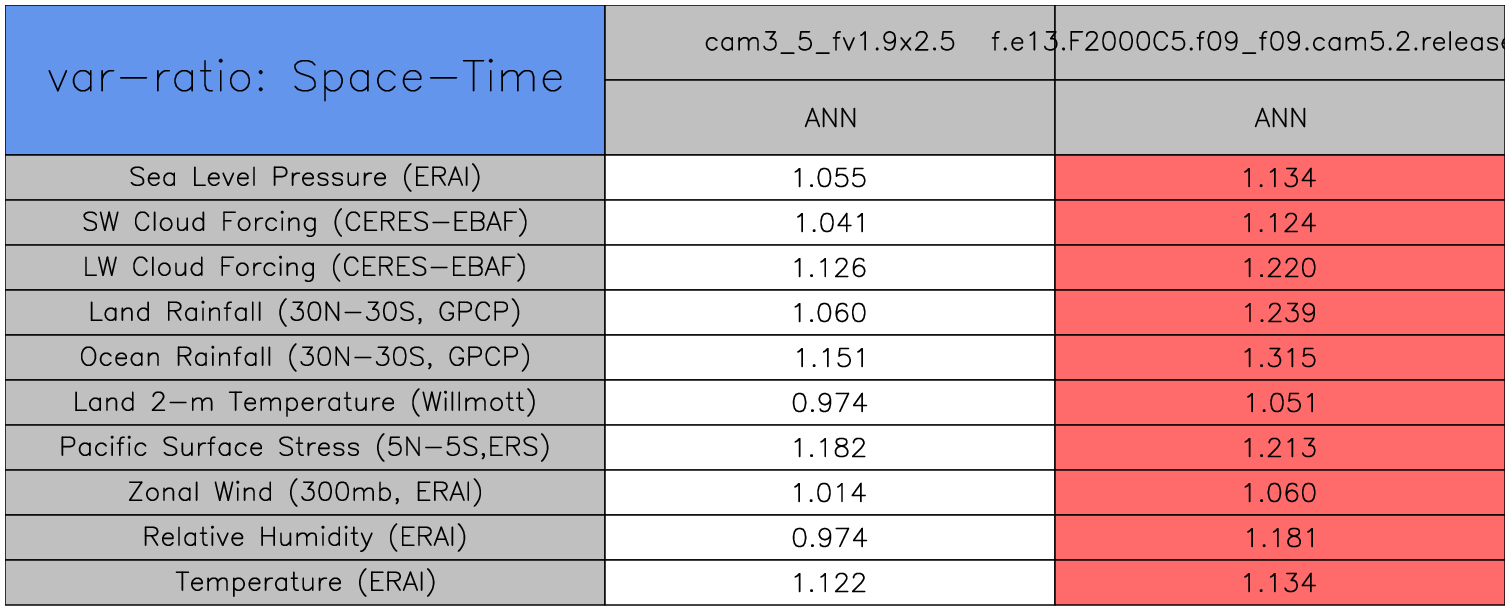Click the ANN header under cam3_5_fv1.9x2.5
The height and width of the screenshot is (611, 1510).
tap(830, 118)
